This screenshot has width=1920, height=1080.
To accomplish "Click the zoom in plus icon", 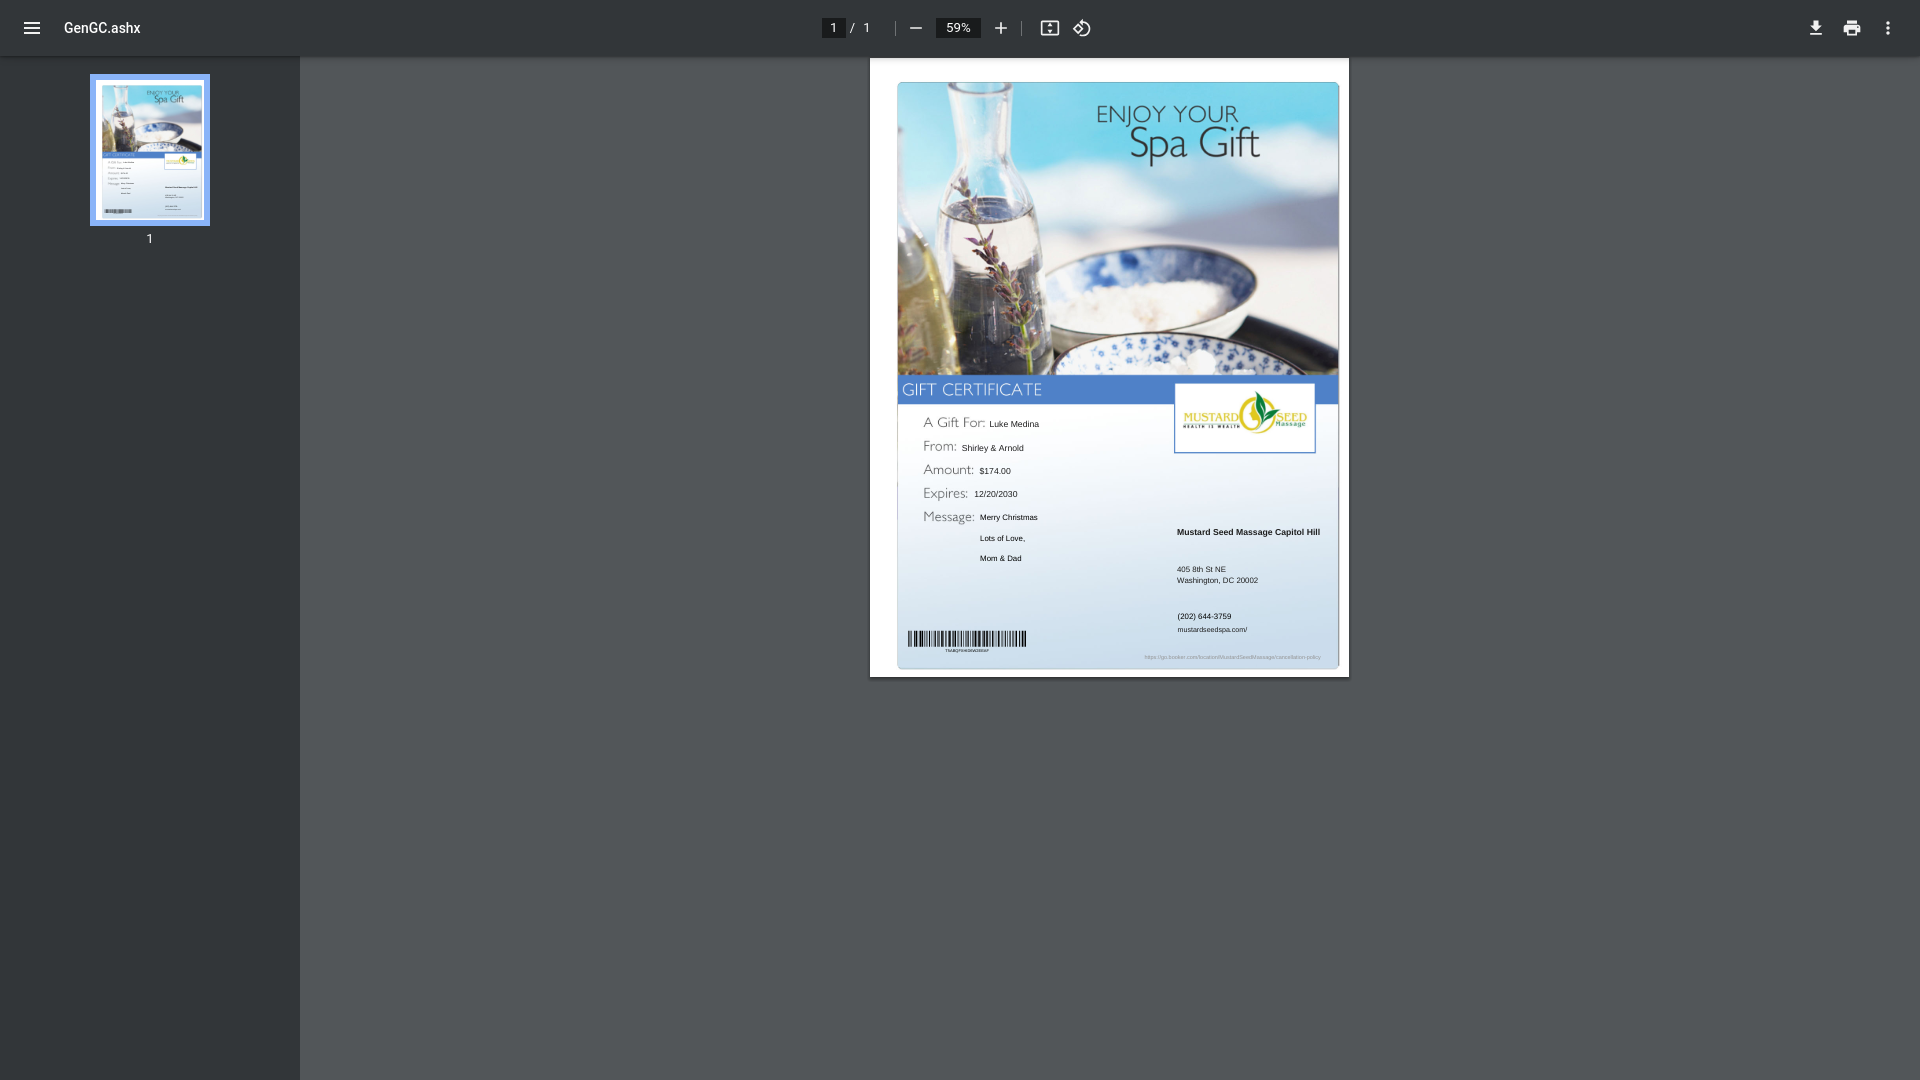I will click(1000, 28).
